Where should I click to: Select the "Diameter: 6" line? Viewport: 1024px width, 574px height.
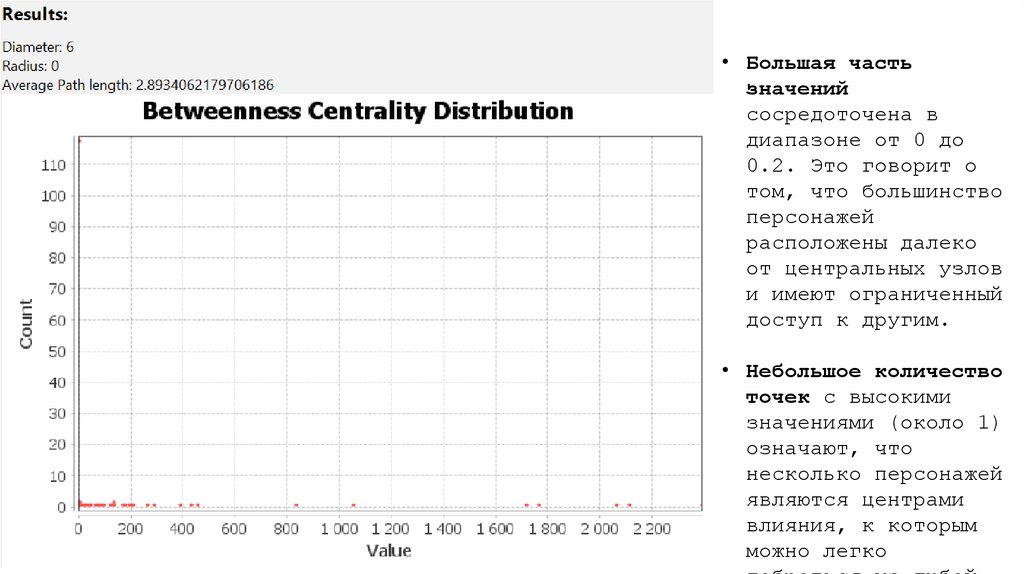coord(38,47)
